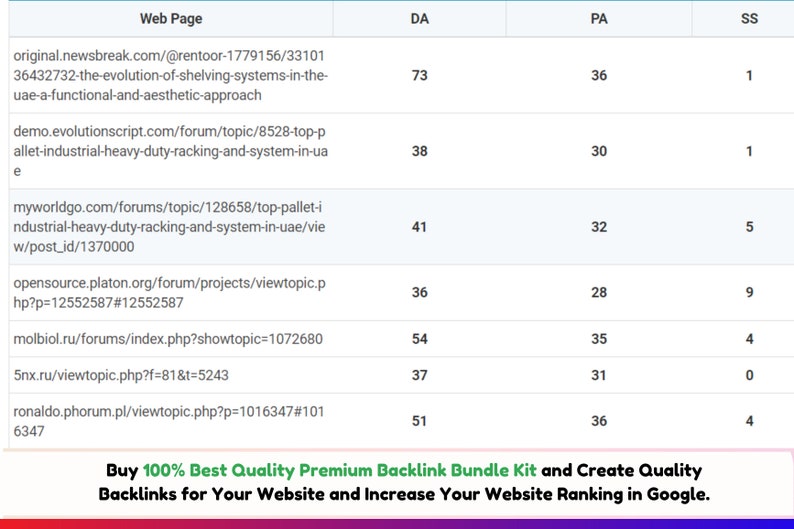Click the DA value 54 for molbiol.ru
Image resolution: width=794 pixels, height=529 pixels.
[x=419, y=339]
